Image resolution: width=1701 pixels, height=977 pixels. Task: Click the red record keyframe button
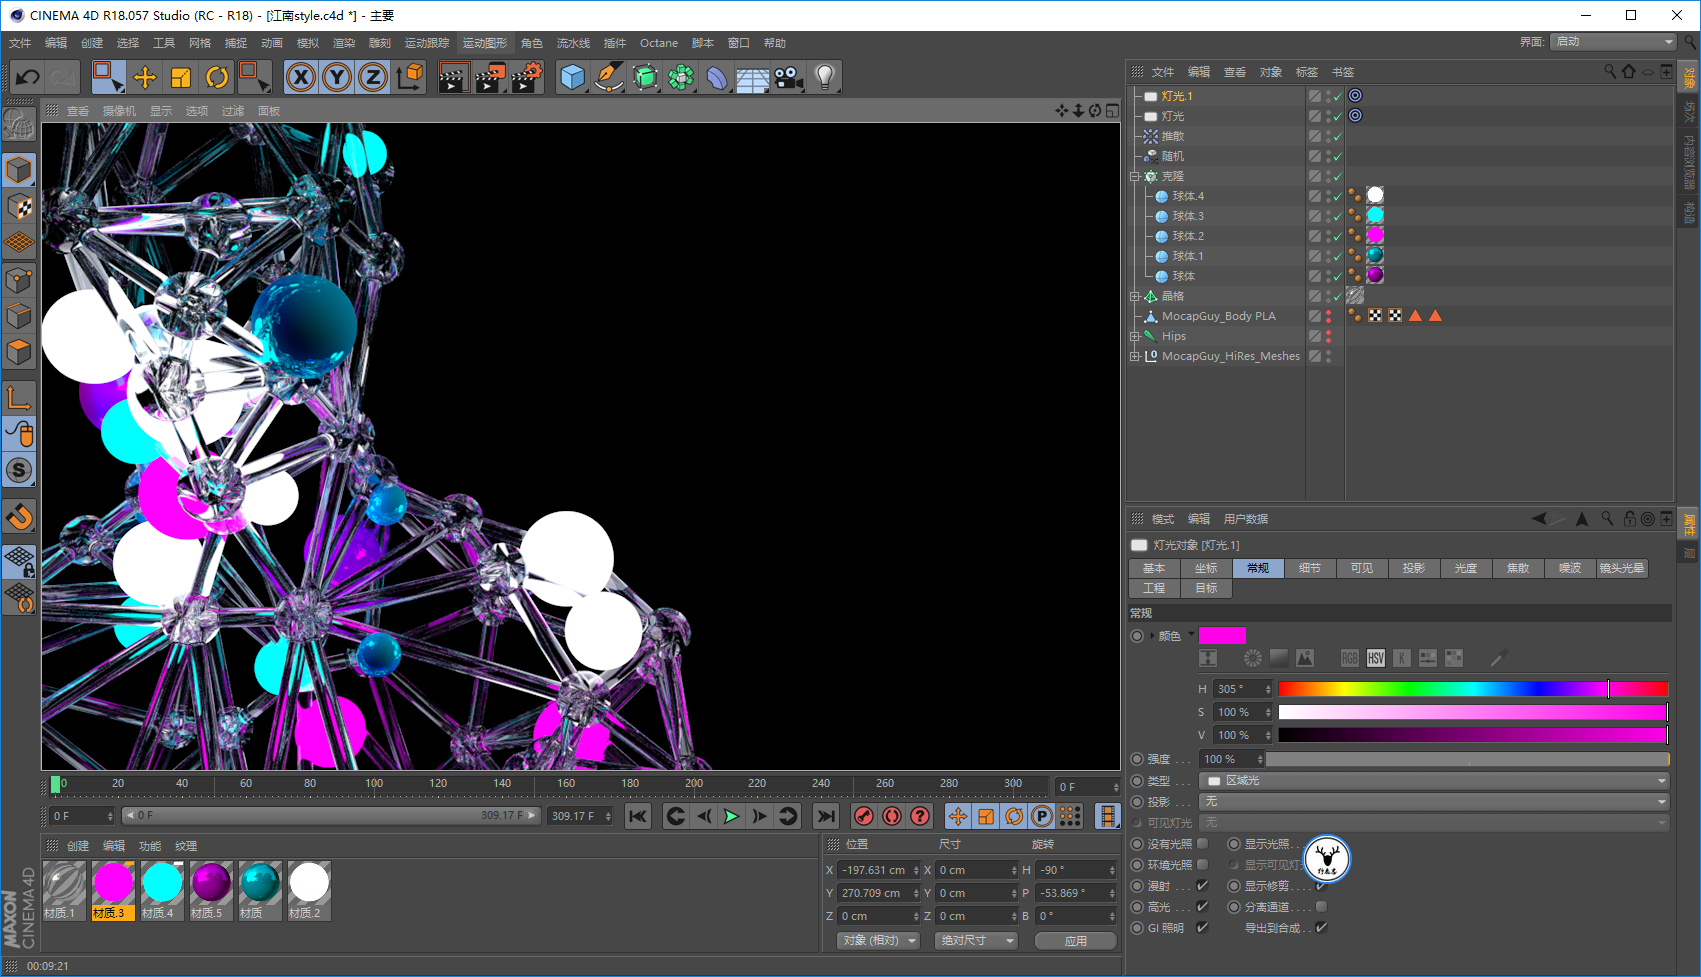coord(864,816)
